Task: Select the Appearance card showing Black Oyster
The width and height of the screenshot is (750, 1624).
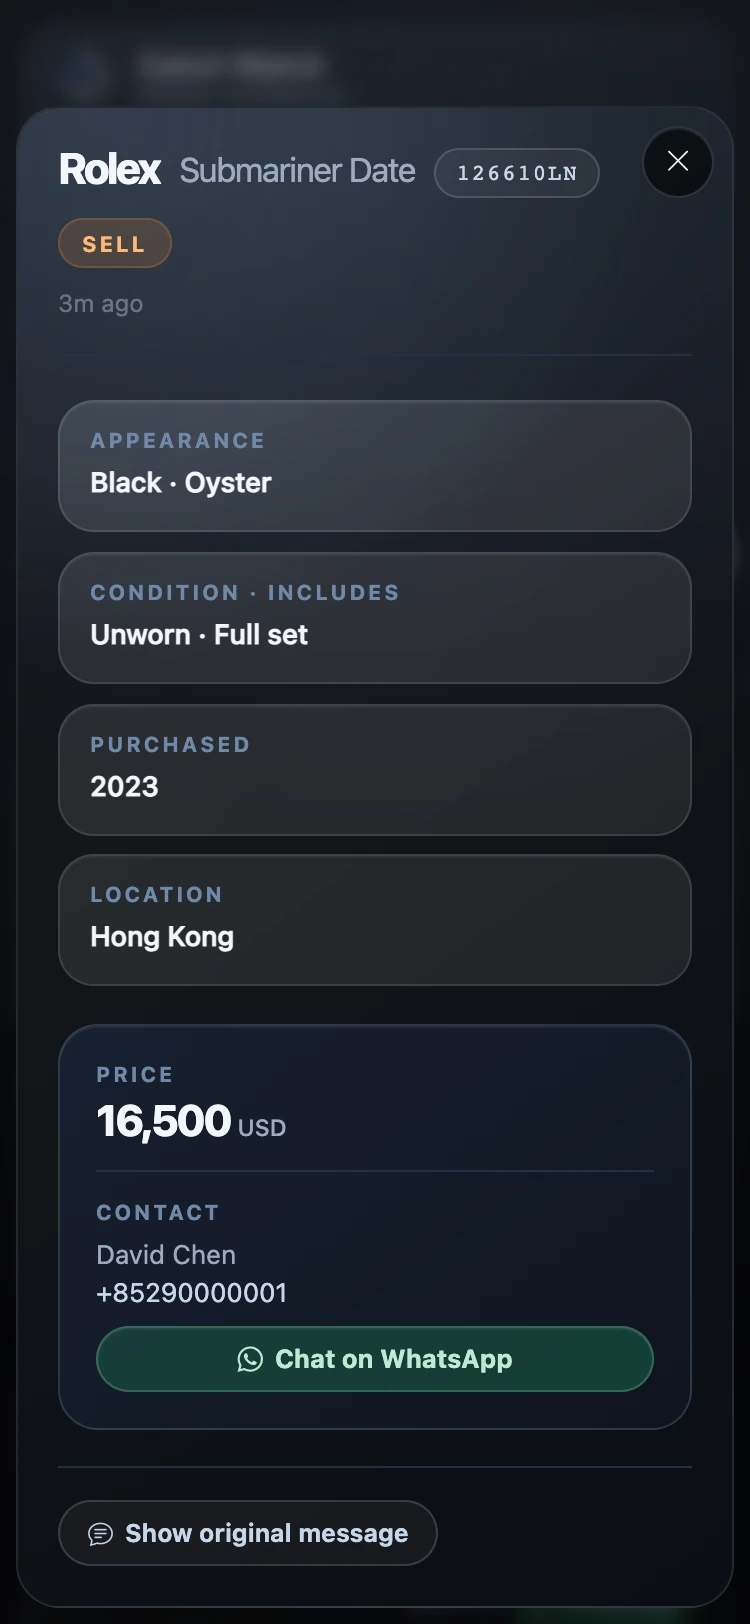Action: point(375,466)
